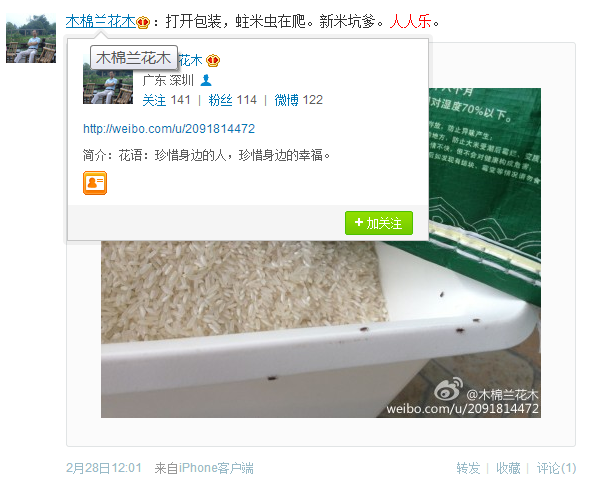
Task: Click the red 人人乐 keyword link
Action: (x=410, y=22)
